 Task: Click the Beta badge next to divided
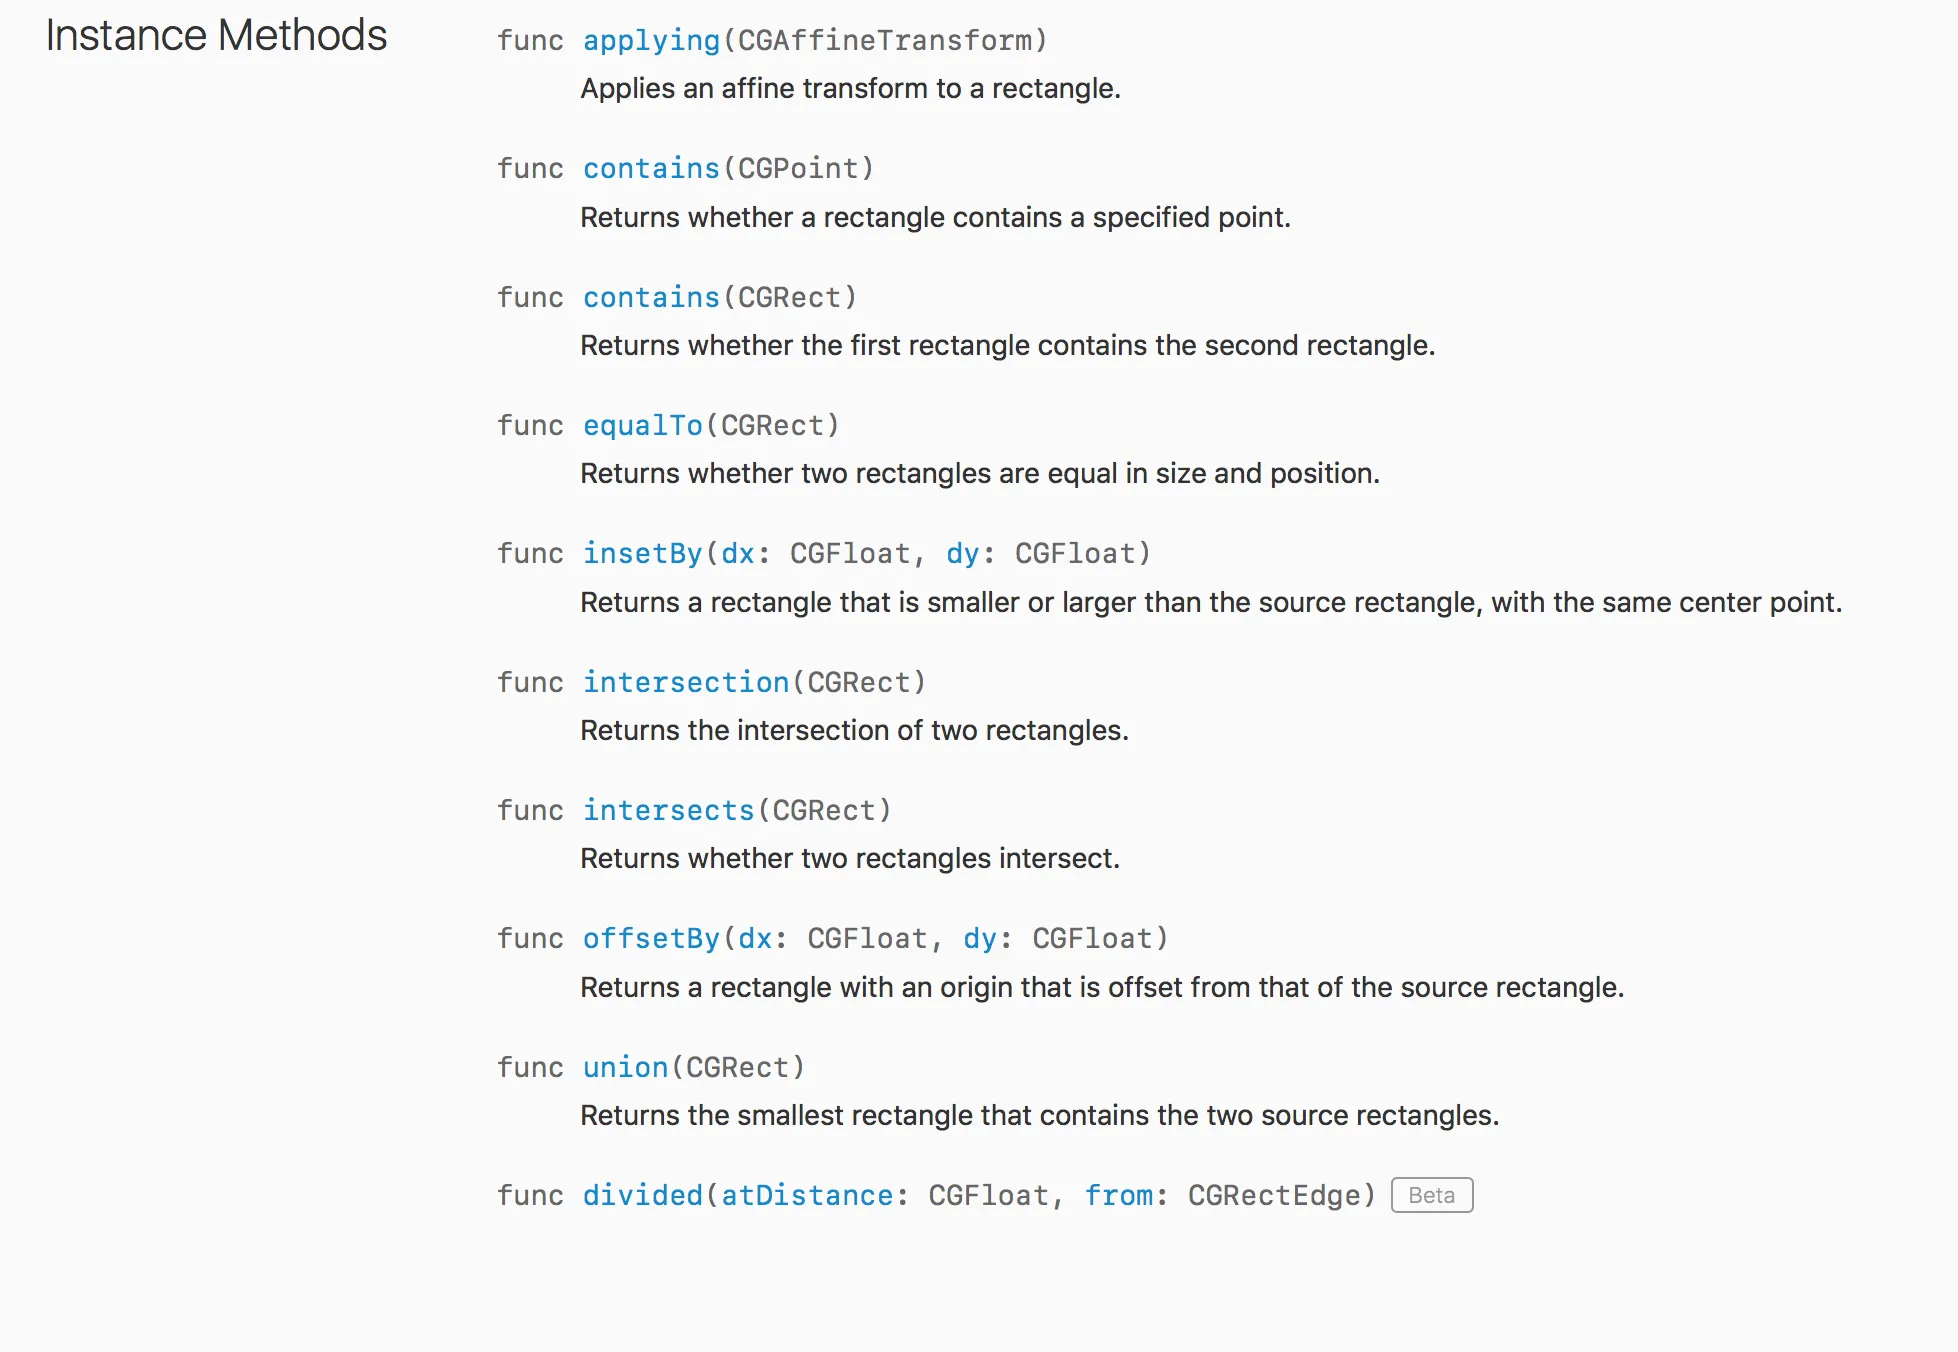pos(1431,1195)
